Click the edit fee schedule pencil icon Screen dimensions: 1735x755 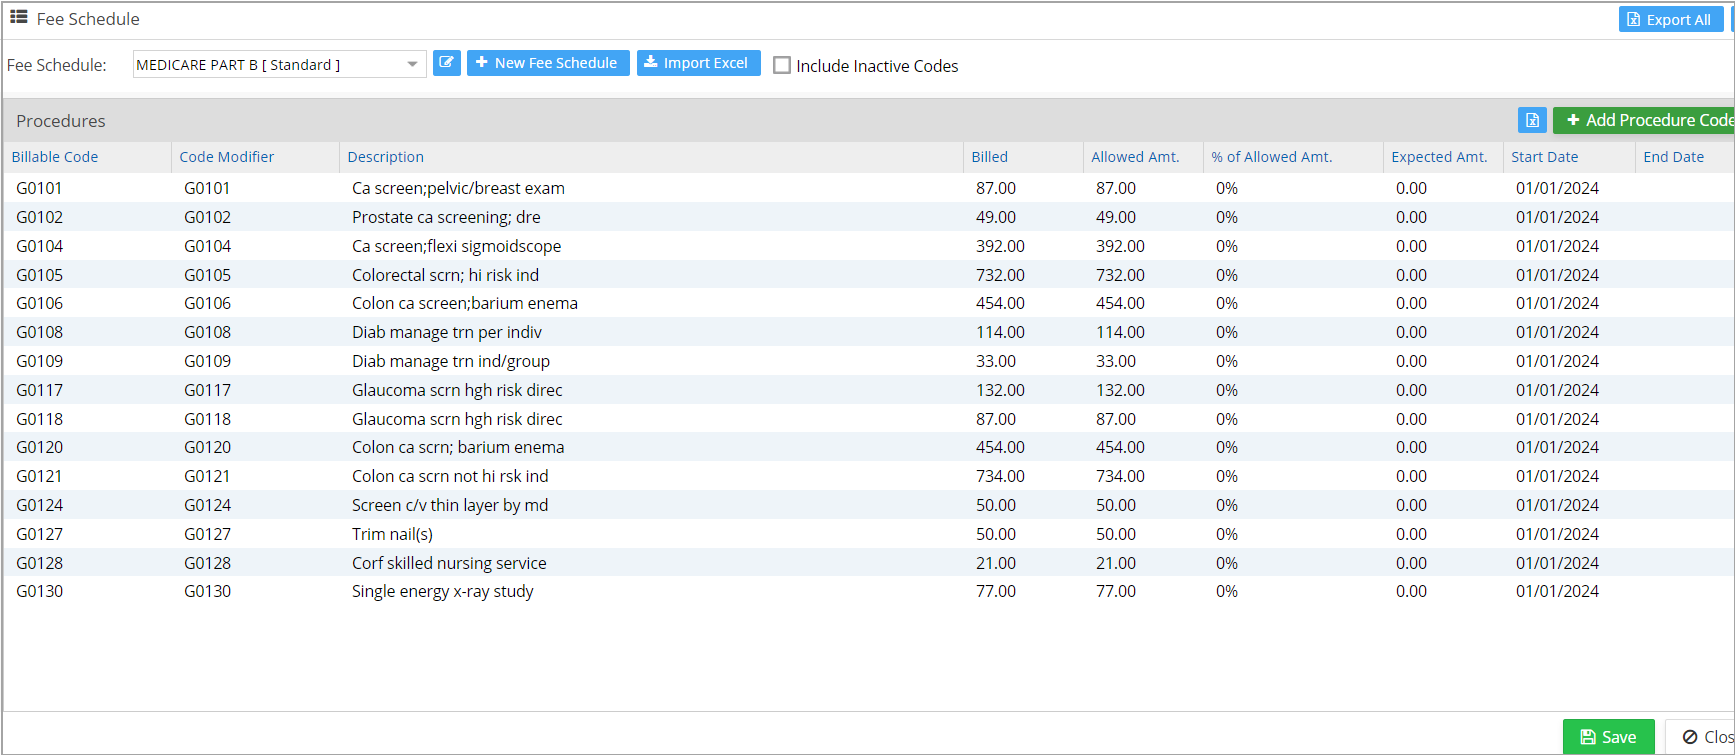446,63
